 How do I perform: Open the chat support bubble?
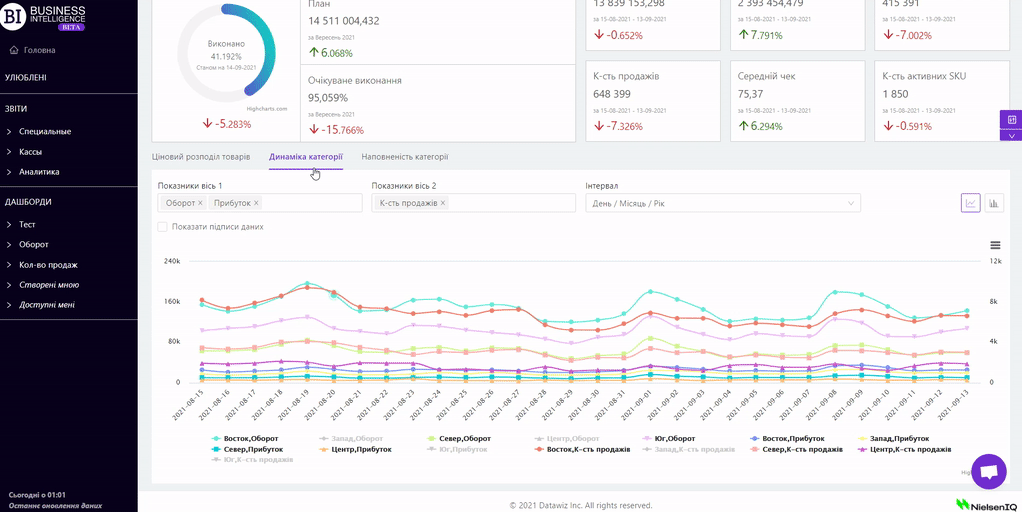click(988, 471)
